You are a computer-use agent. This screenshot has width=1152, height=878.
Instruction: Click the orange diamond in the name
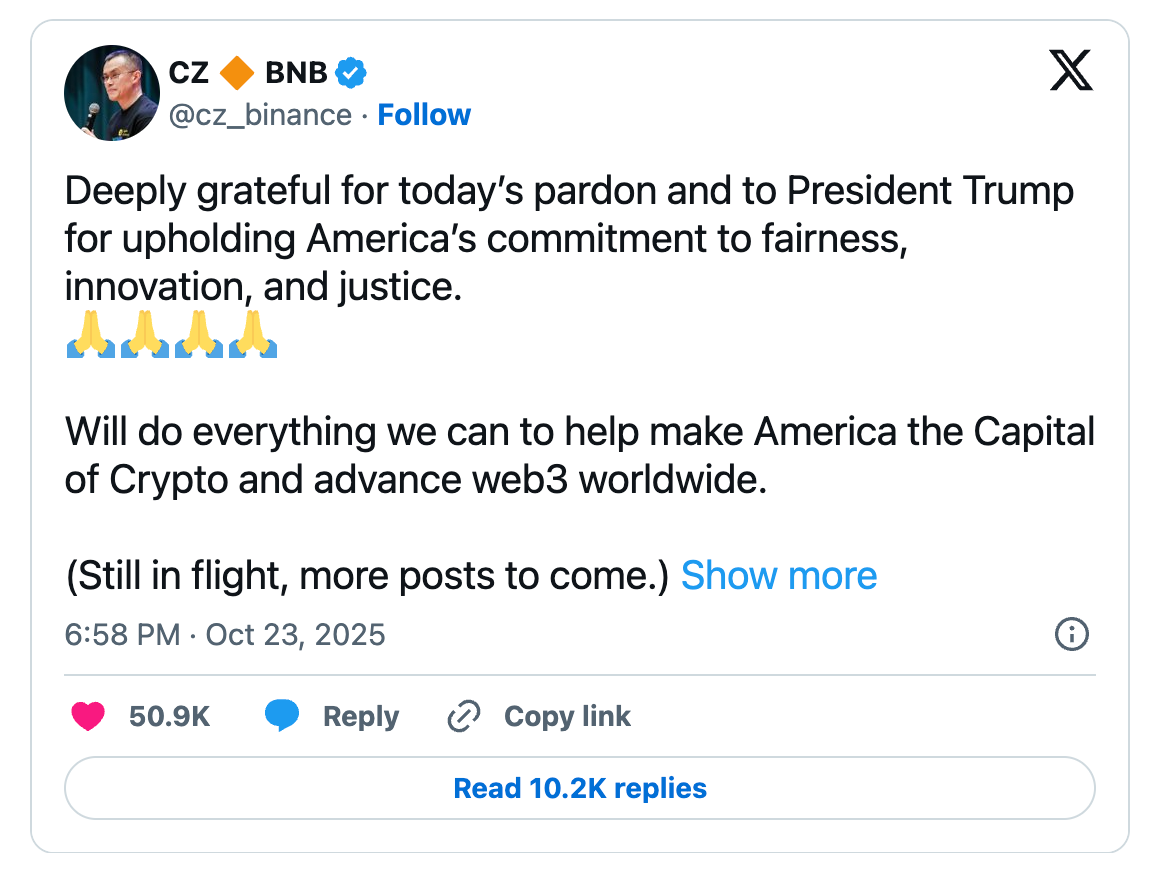(236, 73)
